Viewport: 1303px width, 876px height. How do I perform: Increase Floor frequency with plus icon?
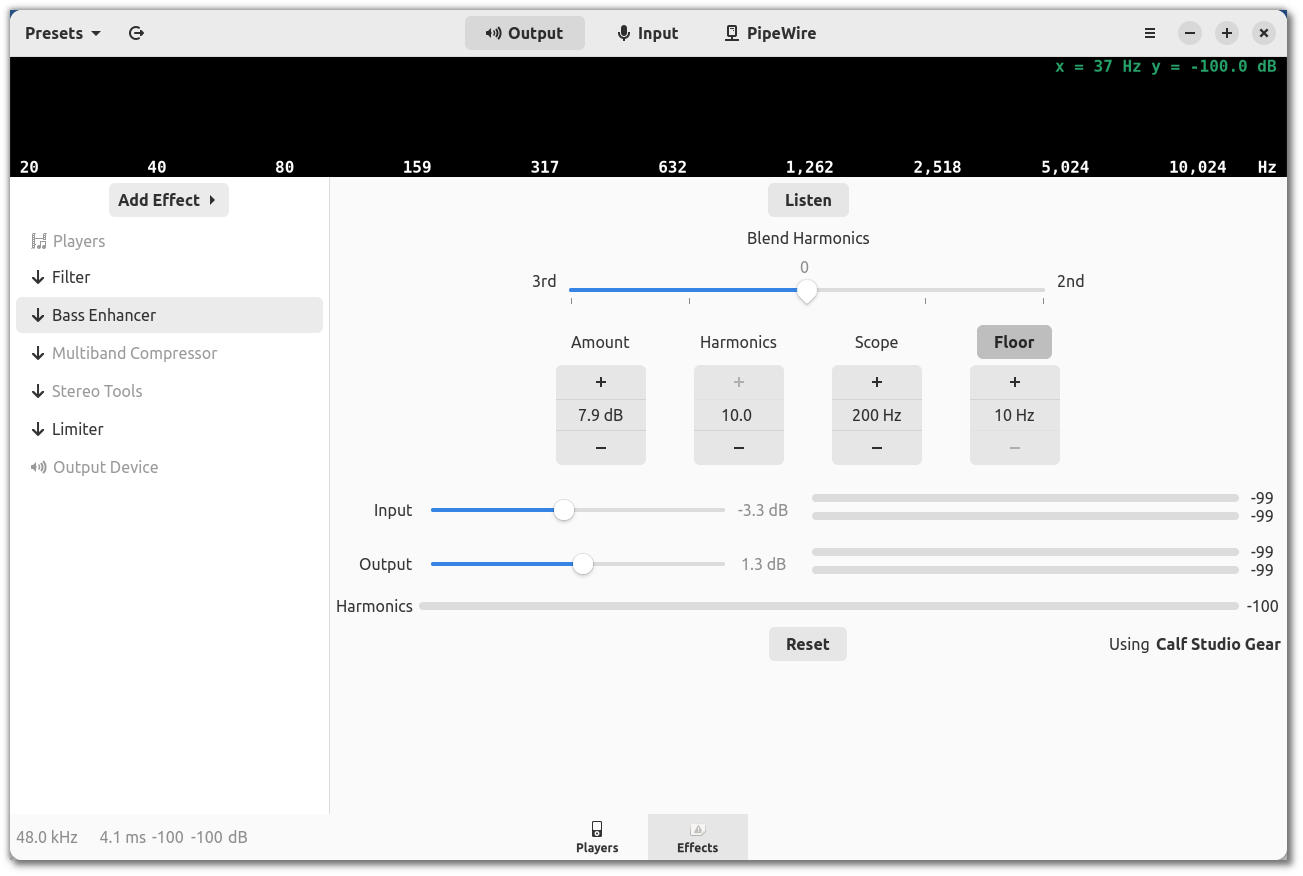coord(1015,382)
